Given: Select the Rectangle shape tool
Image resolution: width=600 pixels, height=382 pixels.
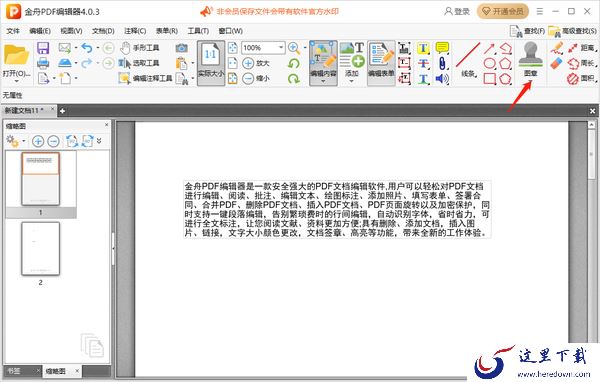Looking at the screenshot, I should (x=490, y=78).
